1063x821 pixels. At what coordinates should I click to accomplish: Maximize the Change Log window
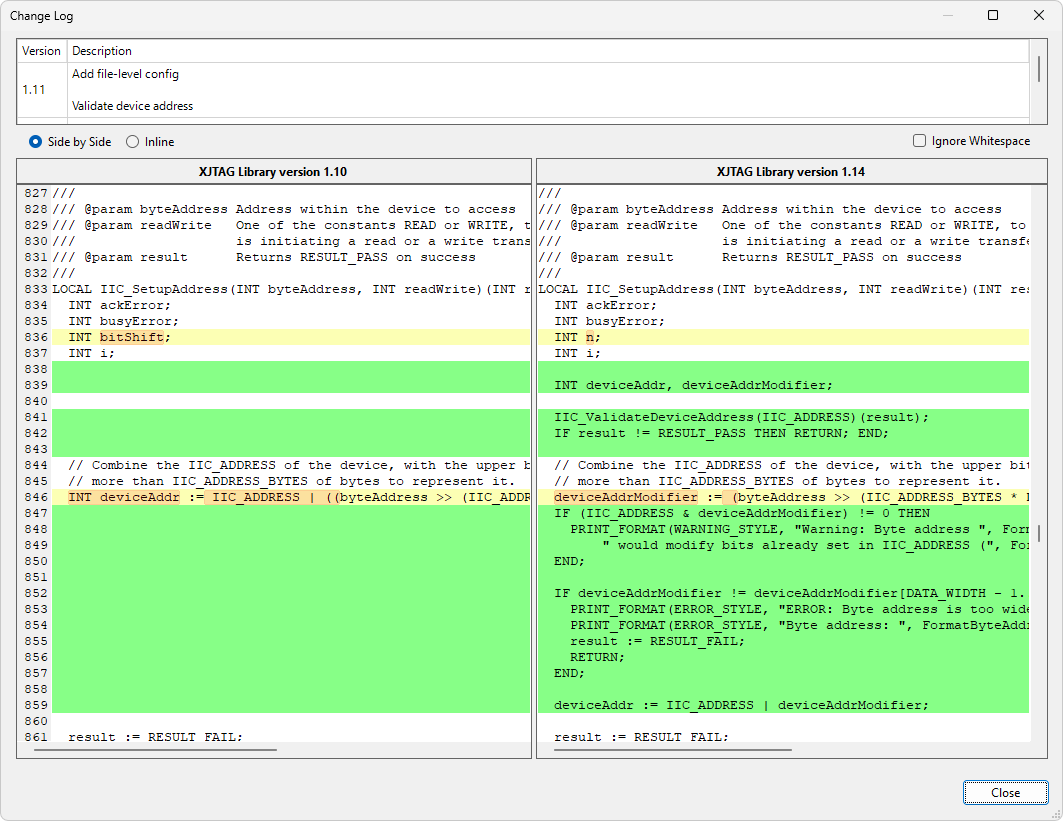click(x=993, y=15)
